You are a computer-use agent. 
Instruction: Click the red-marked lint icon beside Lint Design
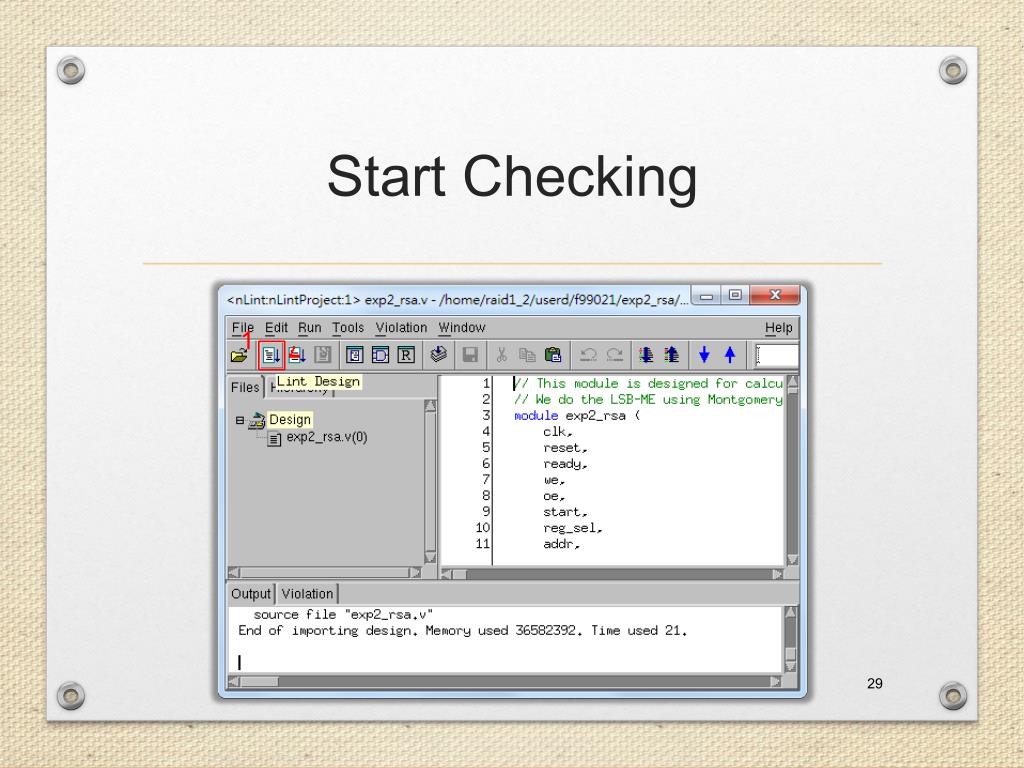point(297,355)
